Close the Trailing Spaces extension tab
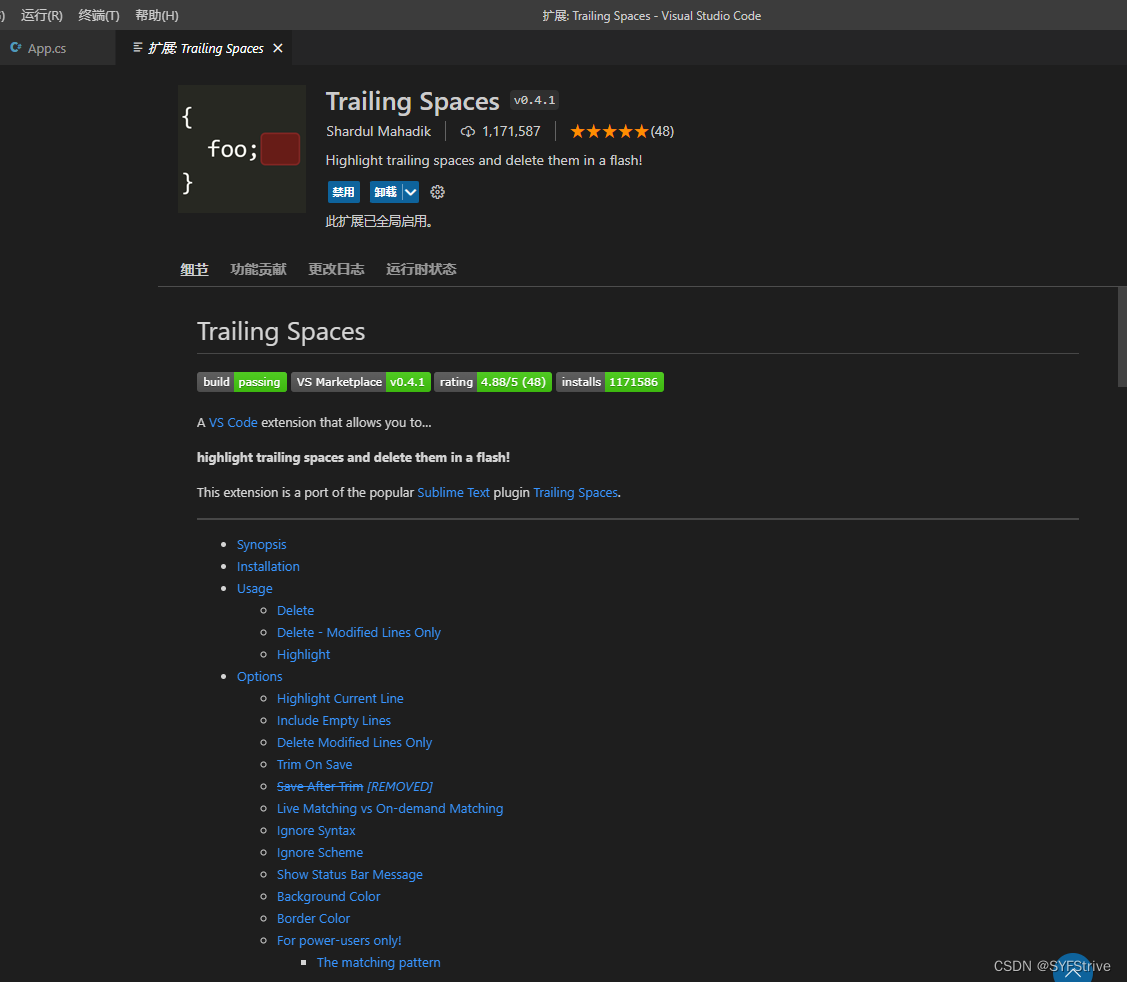 tap(278, 48)
